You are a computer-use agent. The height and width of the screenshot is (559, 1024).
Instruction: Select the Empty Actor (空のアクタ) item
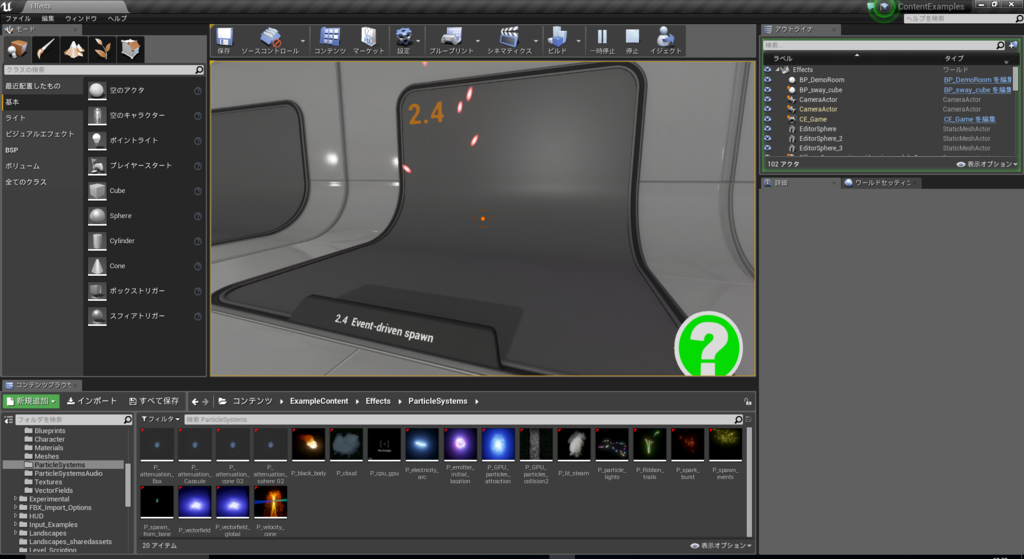pyautogui.click(x=144, y=90)
